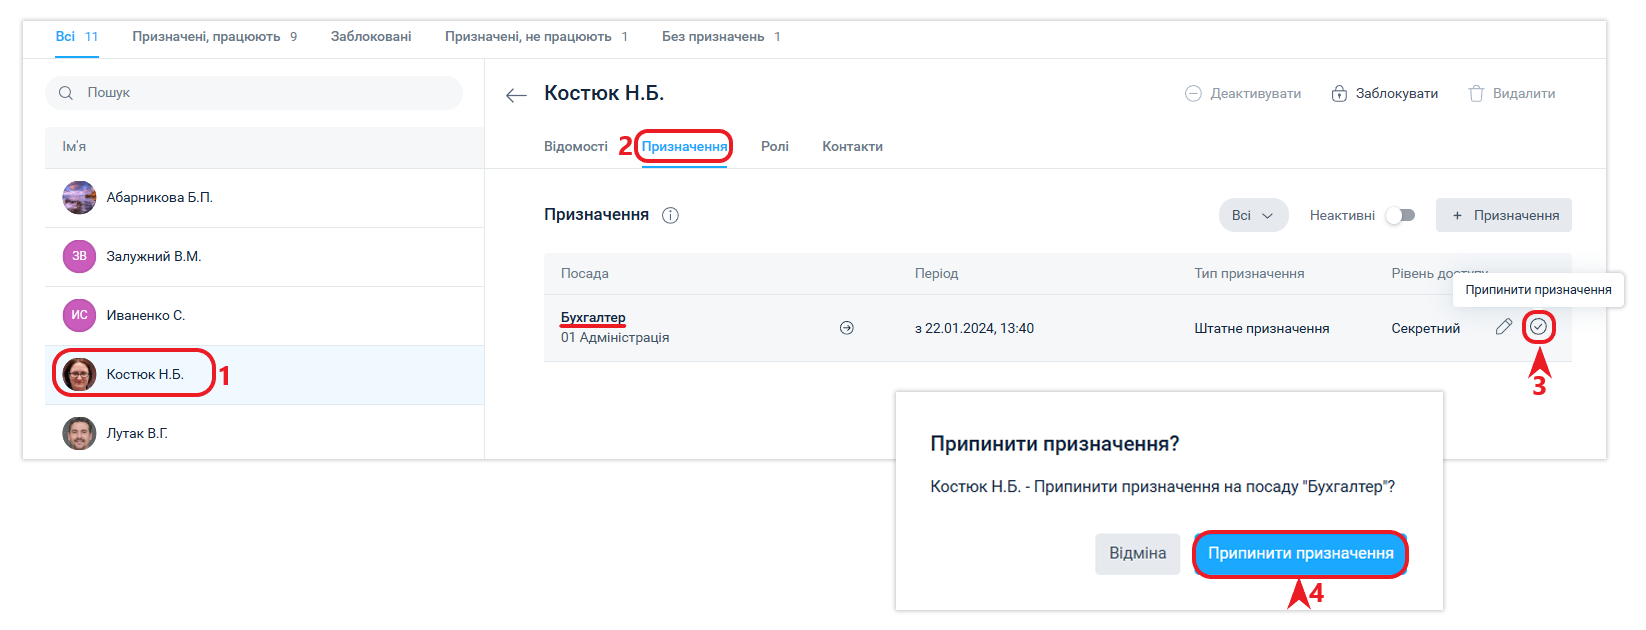Click the info icon beside Призначення heading

670,215
